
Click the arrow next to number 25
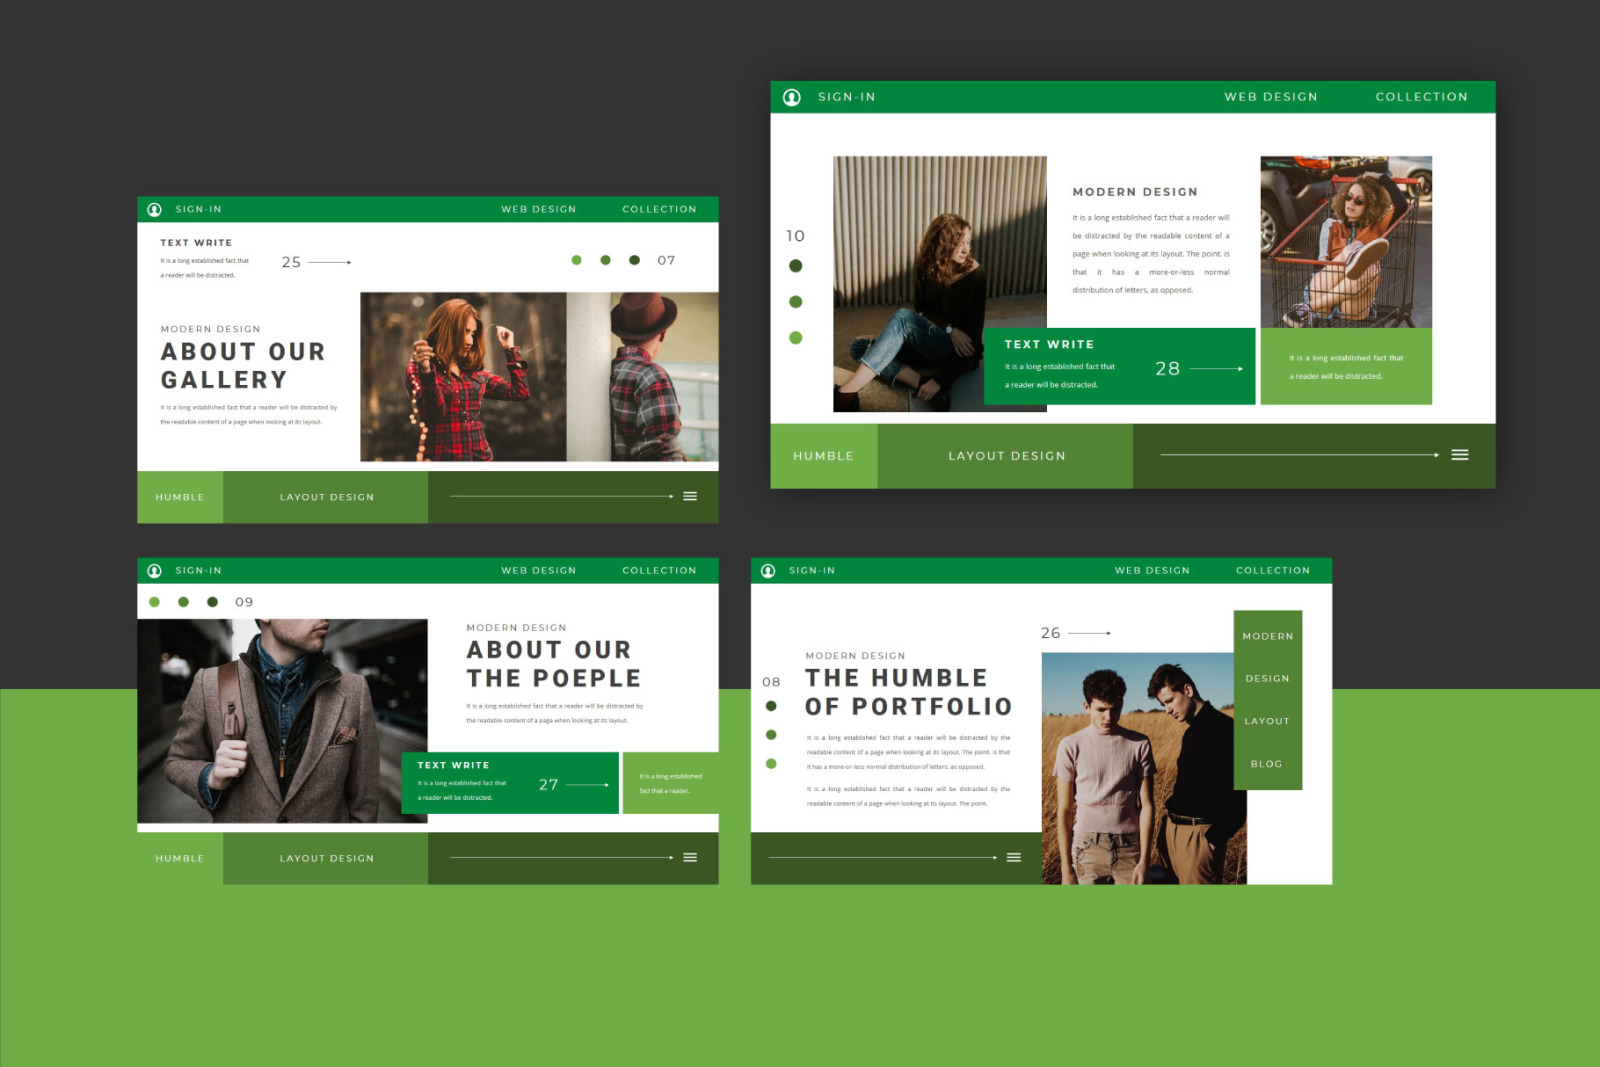pos(330,262)
